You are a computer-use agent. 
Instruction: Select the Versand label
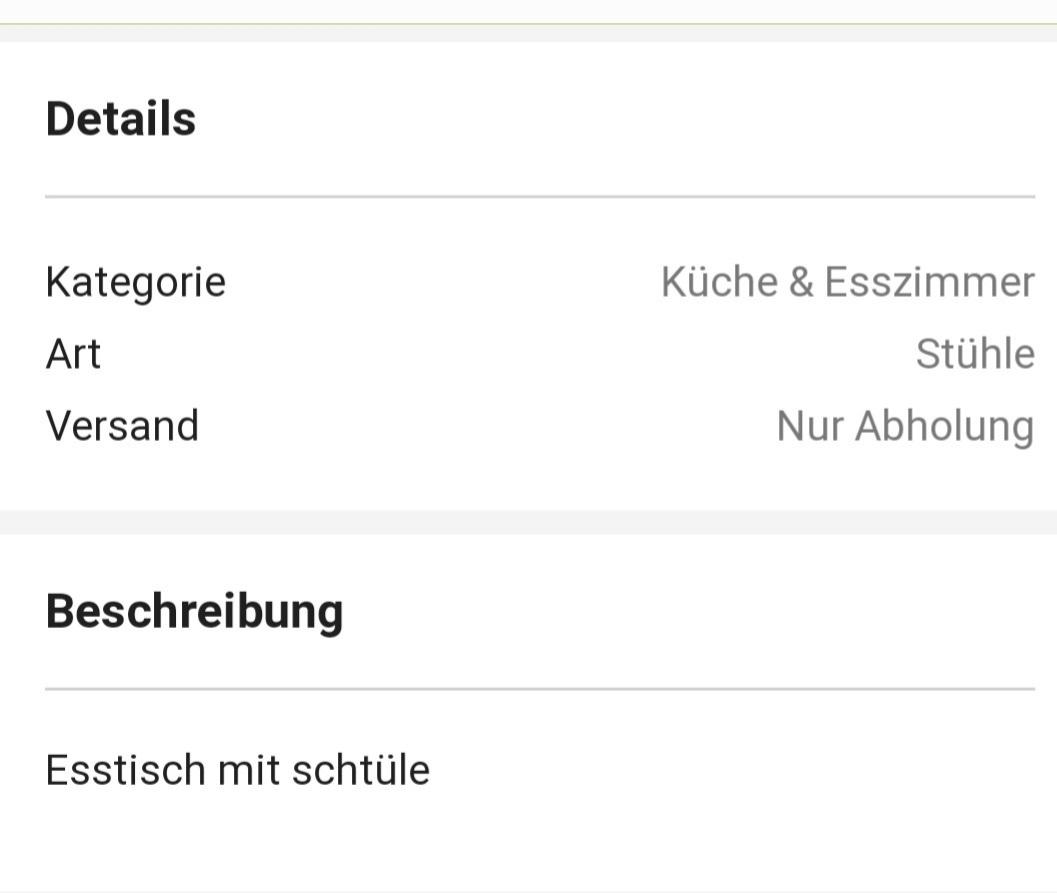(122, 426)
